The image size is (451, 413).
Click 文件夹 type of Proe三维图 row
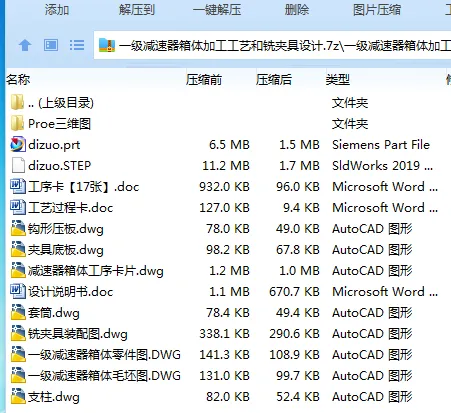click(350, 124)
